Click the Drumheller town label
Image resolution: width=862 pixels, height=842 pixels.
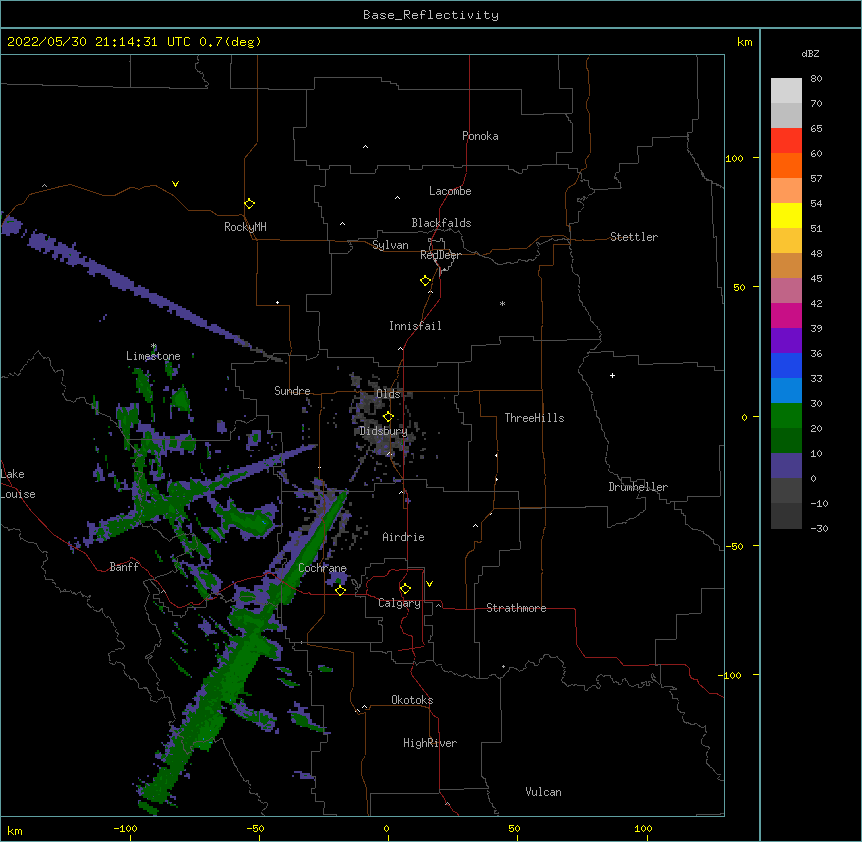click(638, 487)
